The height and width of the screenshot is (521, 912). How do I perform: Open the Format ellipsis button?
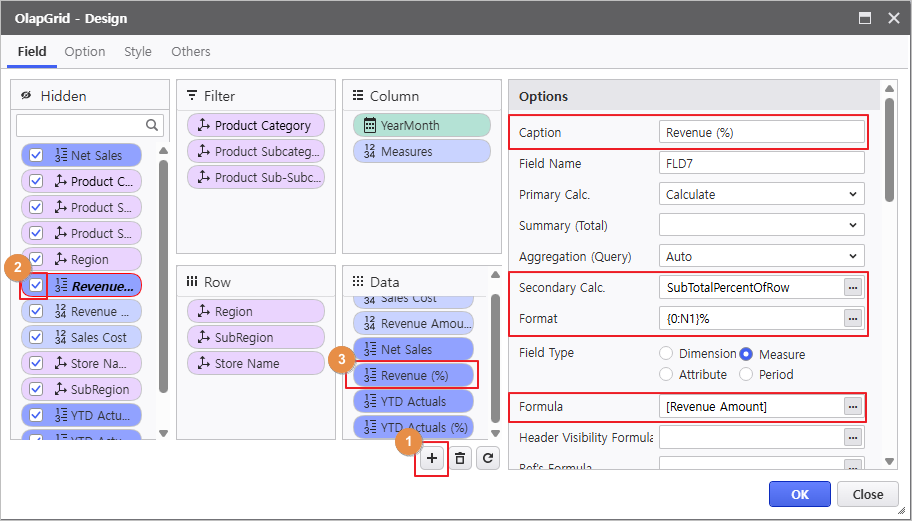852,318
